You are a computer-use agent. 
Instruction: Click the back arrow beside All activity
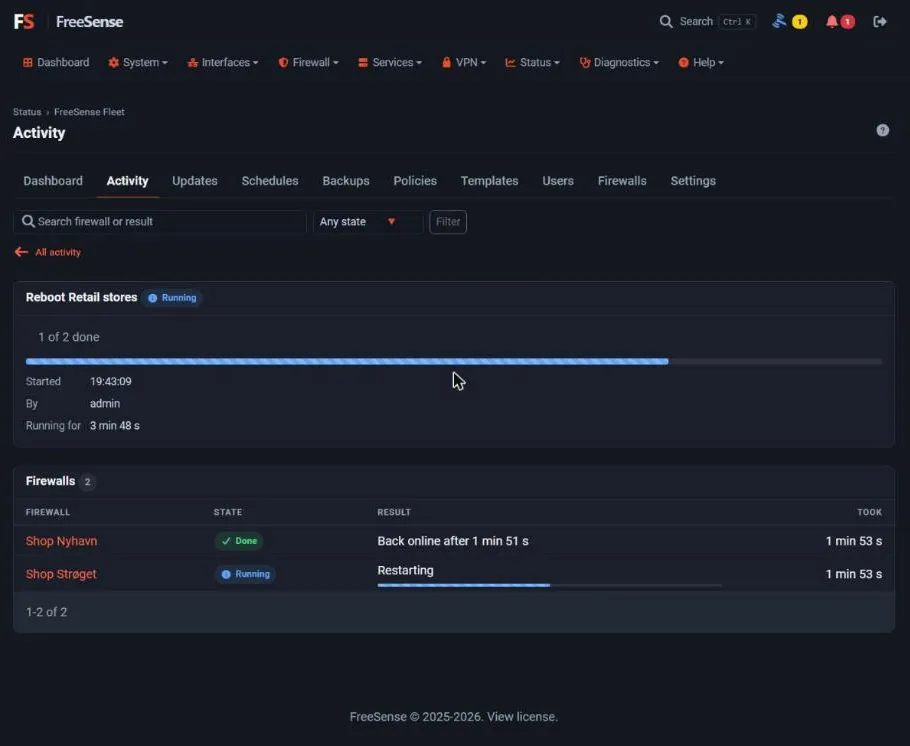click(21, 252)
